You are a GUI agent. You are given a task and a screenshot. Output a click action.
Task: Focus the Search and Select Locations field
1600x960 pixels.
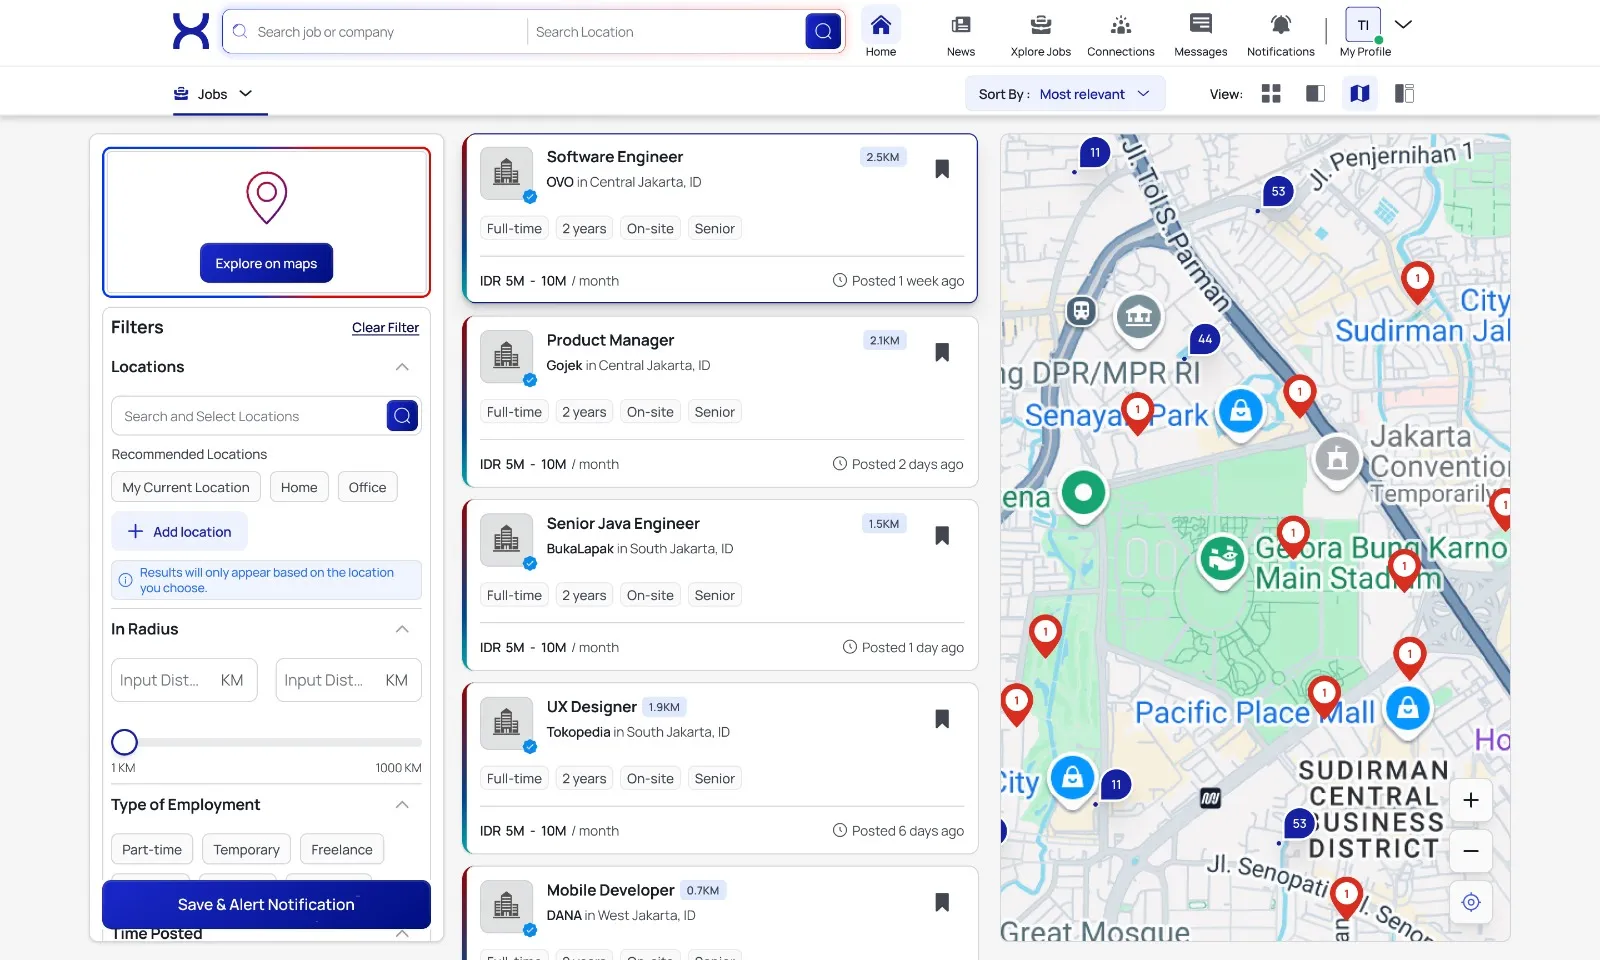248,416
